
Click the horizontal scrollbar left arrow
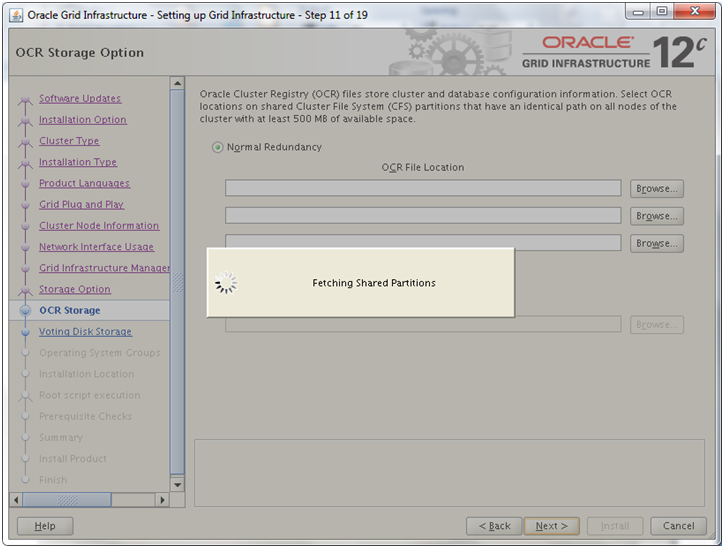tap(16, 500)
